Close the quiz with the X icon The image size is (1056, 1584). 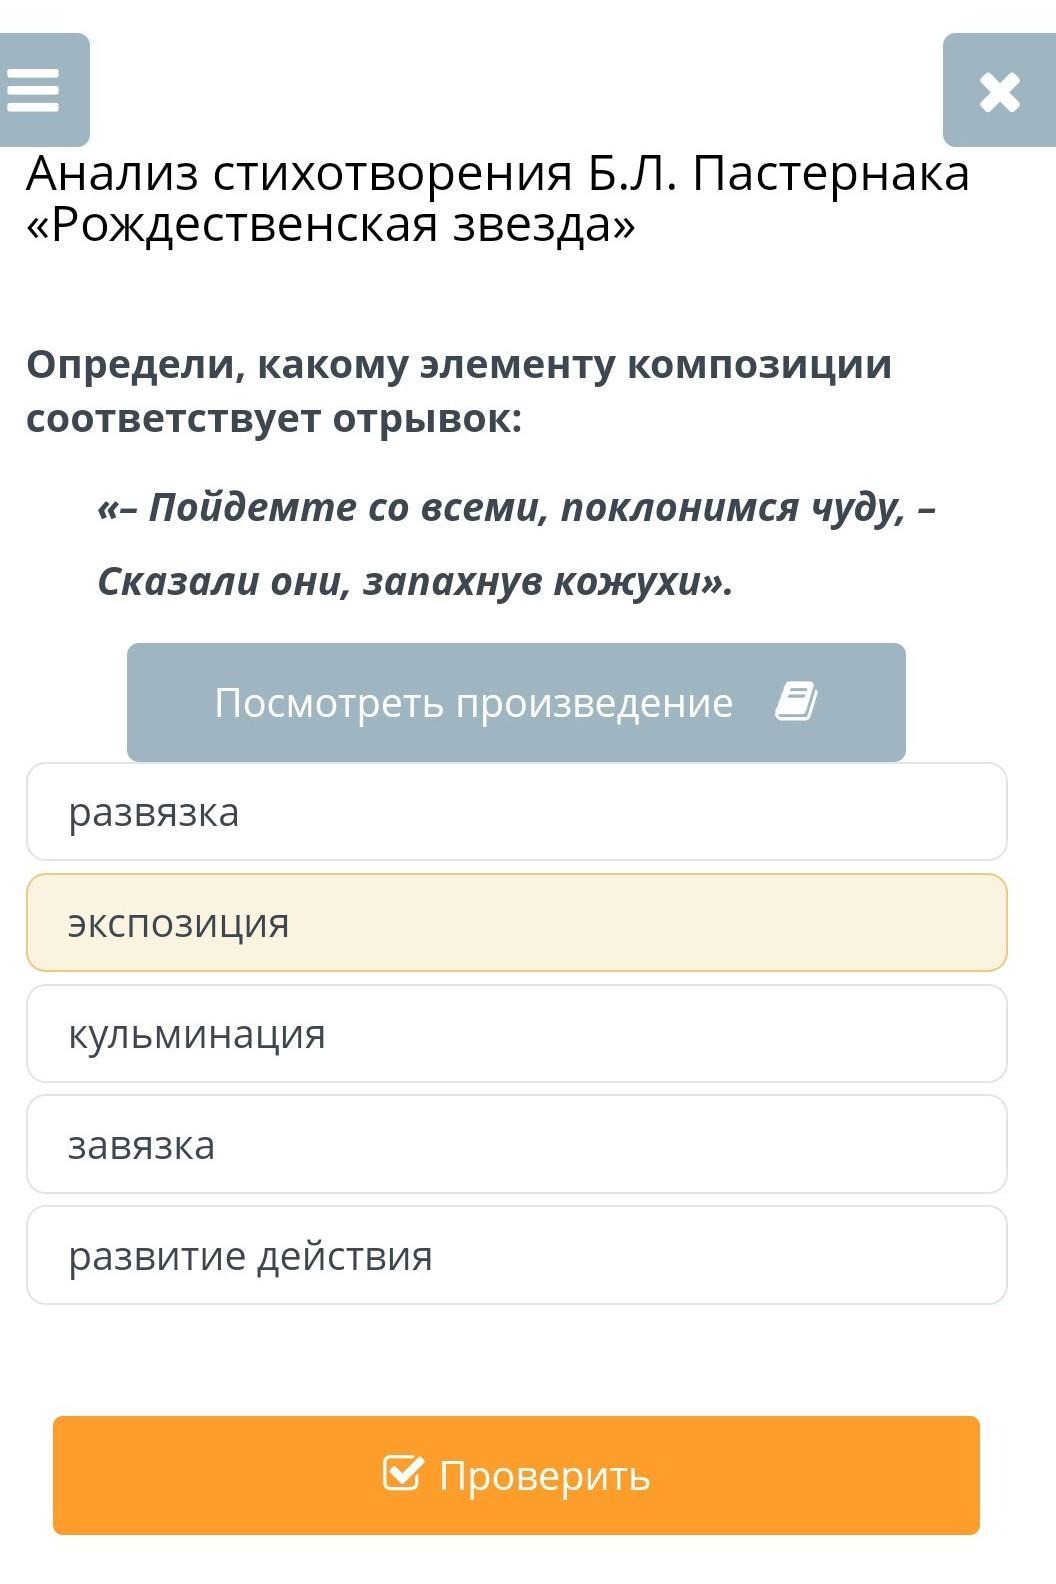(x=998, y=91)
